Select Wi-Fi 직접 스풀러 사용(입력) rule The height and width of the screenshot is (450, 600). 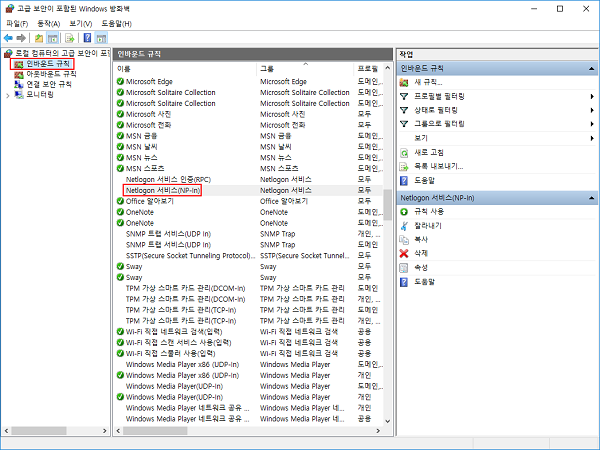[249, 353]
